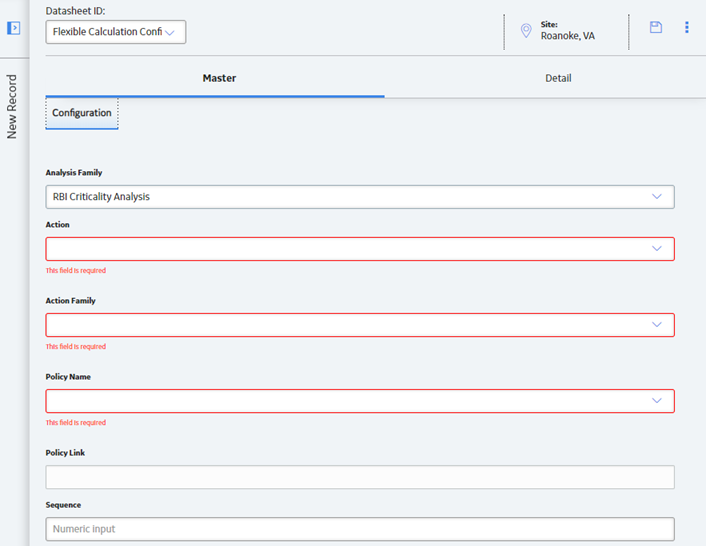Click the Policy Link text field
Image resolution: width=706 pixels, height=546 pixels.
tap(360, 477)
